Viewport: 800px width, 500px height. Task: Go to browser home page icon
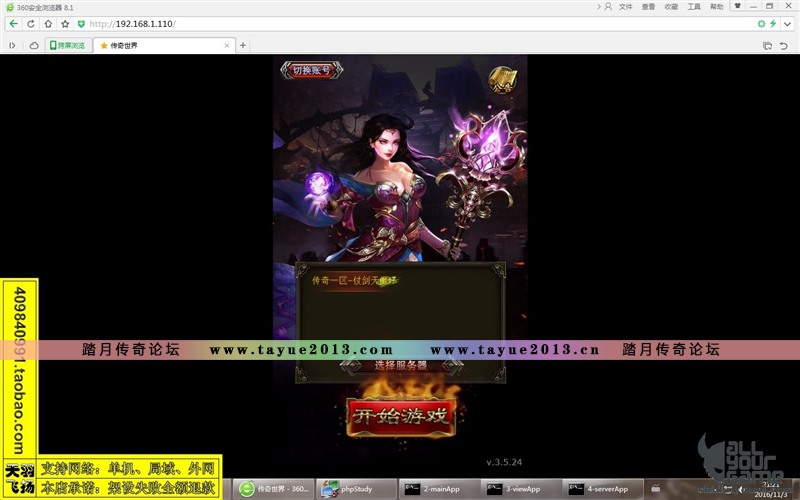pos(48,23)
